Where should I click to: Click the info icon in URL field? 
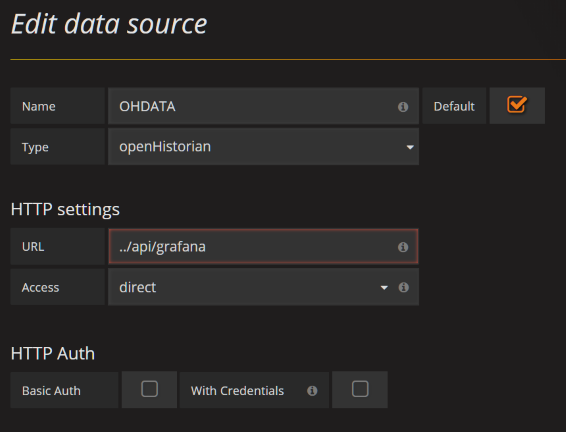coord(403,247)
